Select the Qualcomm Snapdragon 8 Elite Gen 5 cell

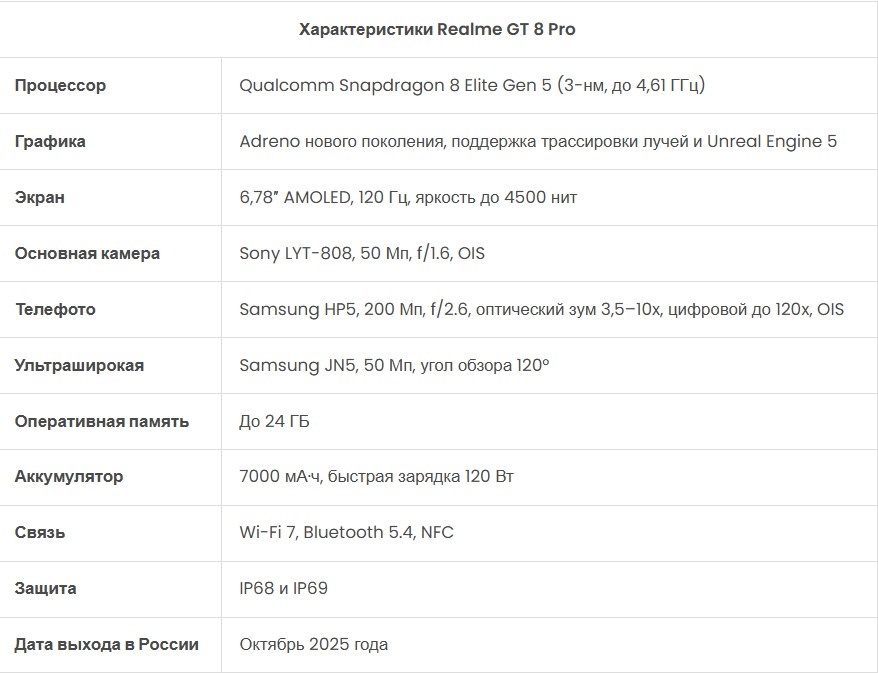point(472,85)
